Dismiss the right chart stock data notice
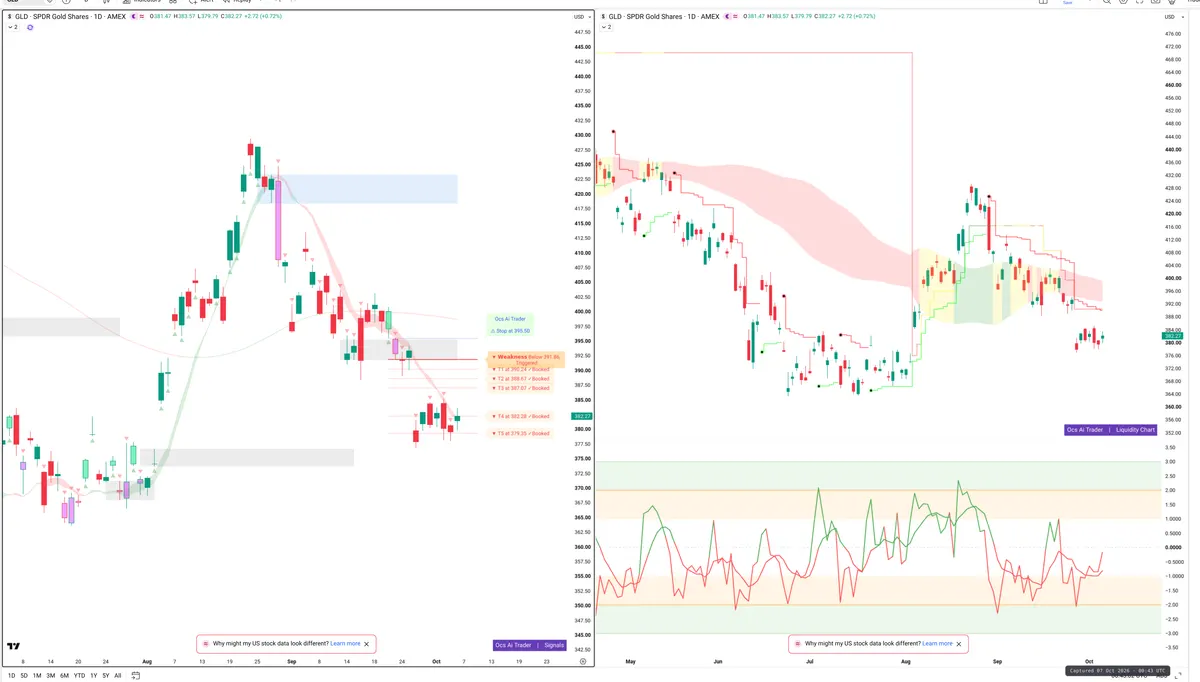Viewport: 1200px width, 682px height. tap(959, 644)
